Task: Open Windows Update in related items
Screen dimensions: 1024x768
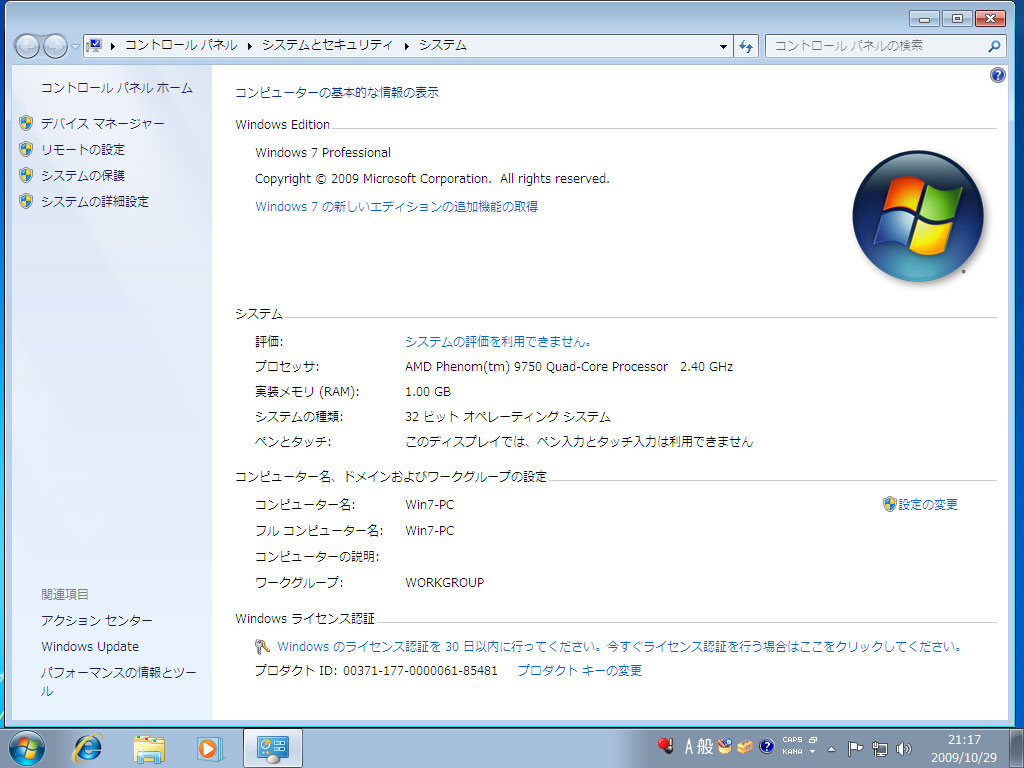Action: pyautogui.click(x=90, y=647)
